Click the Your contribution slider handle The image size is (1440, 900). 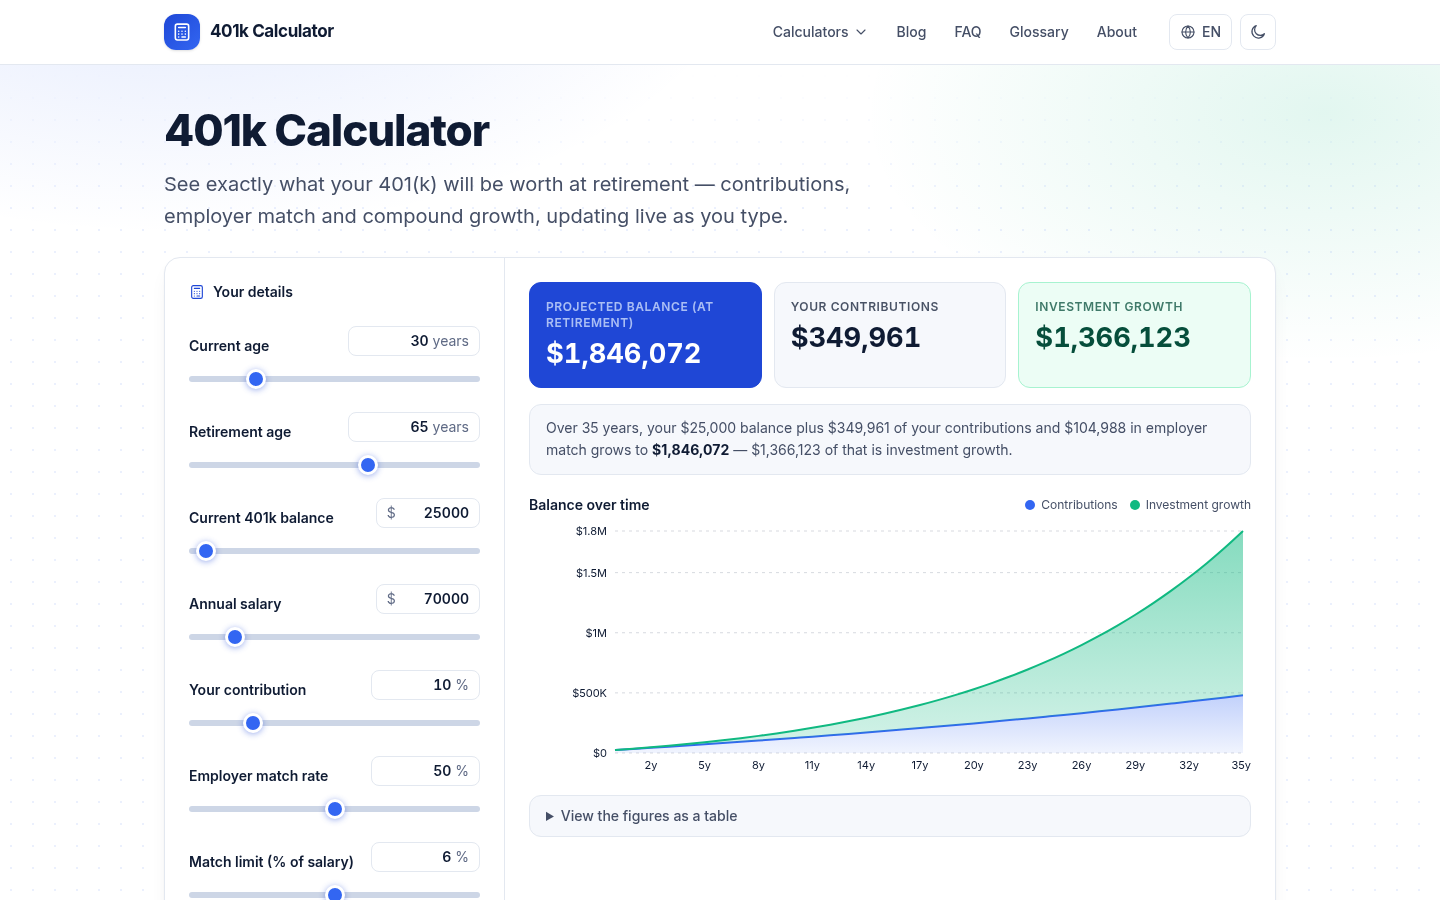pyautogui.click(x=253, y=723)
